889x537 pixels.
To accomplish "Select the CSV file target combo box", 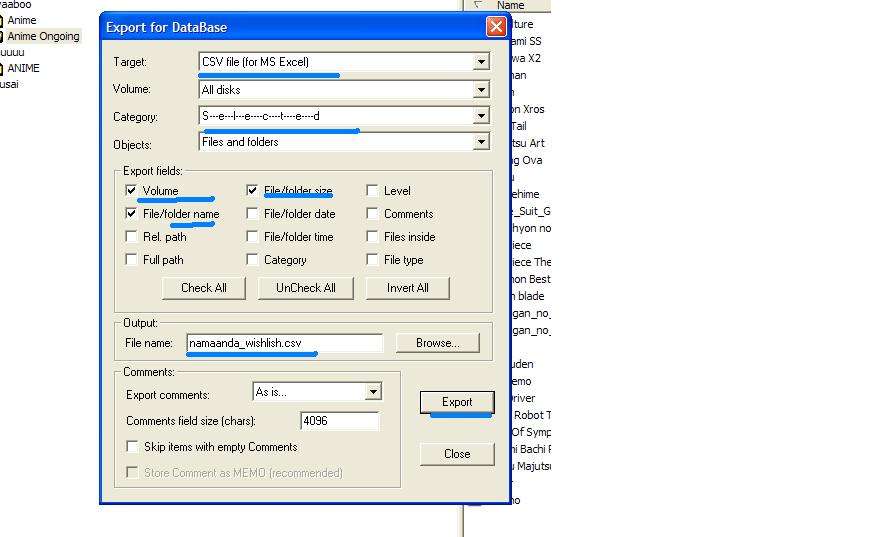I will 344,62.
